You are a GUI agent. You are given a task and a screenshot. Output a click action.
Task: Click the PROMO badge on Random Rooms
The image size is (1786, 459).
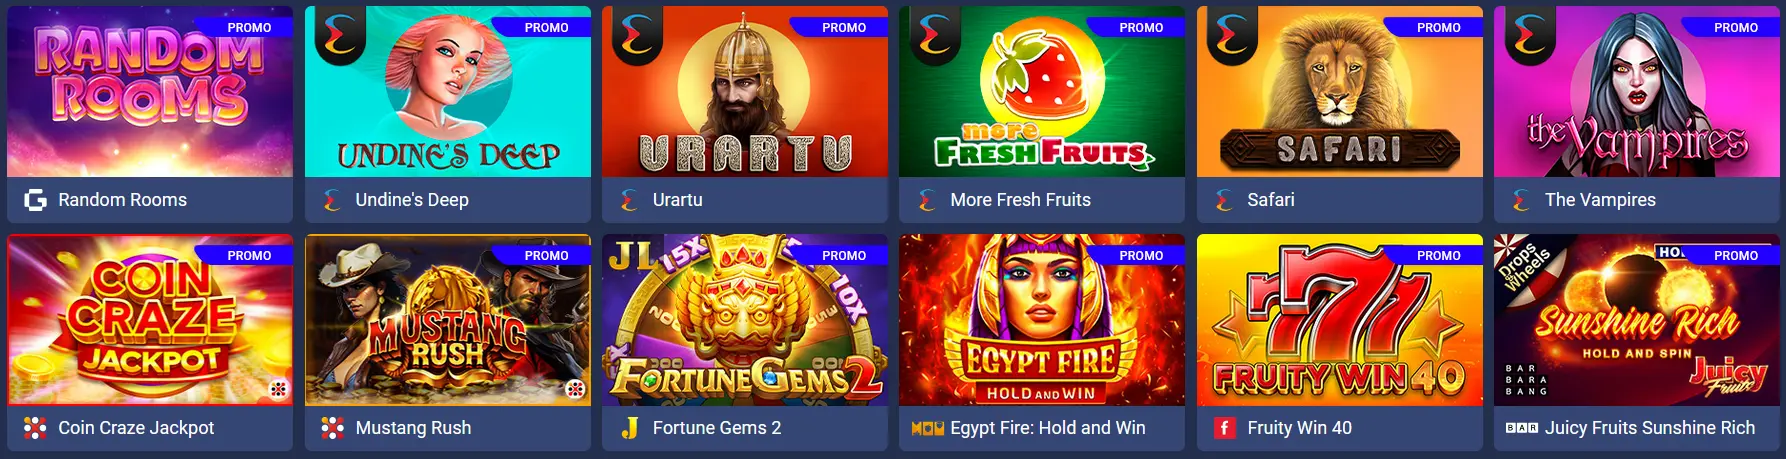249,27
